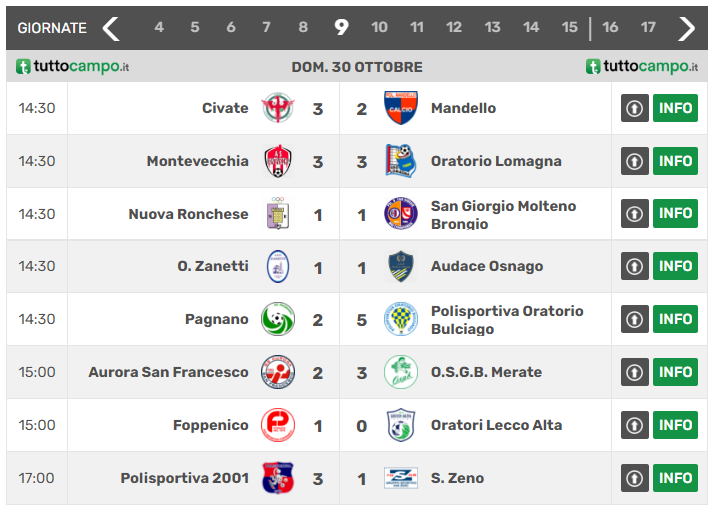Open the San Giorgio Molteno Brongio team link
712x507 pixels.
(503, 214)
